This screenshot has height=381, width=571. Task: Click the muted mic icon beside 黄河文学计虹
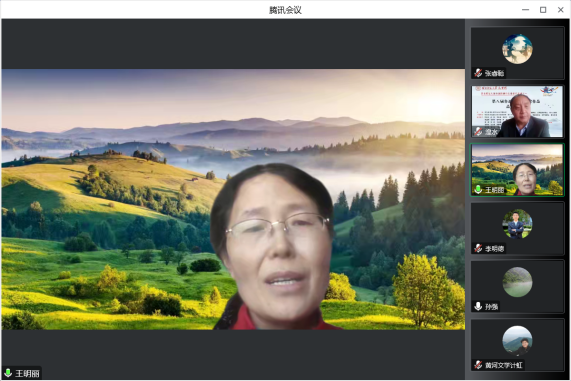pos(478,365)
